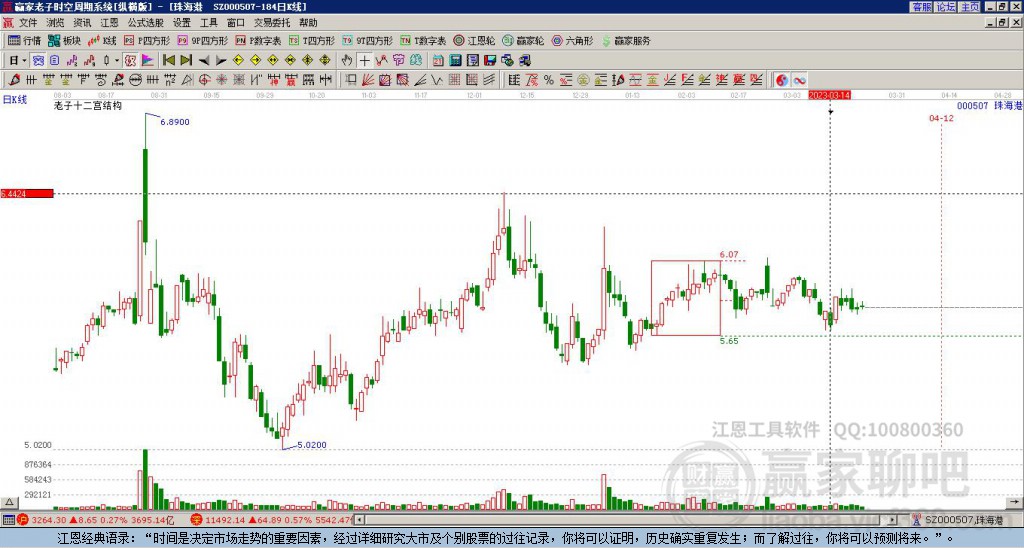The width and height of the screenshot is (1024, 548).
Task: Toggle the infinity loop button
Action: click(x=799, y=80)
